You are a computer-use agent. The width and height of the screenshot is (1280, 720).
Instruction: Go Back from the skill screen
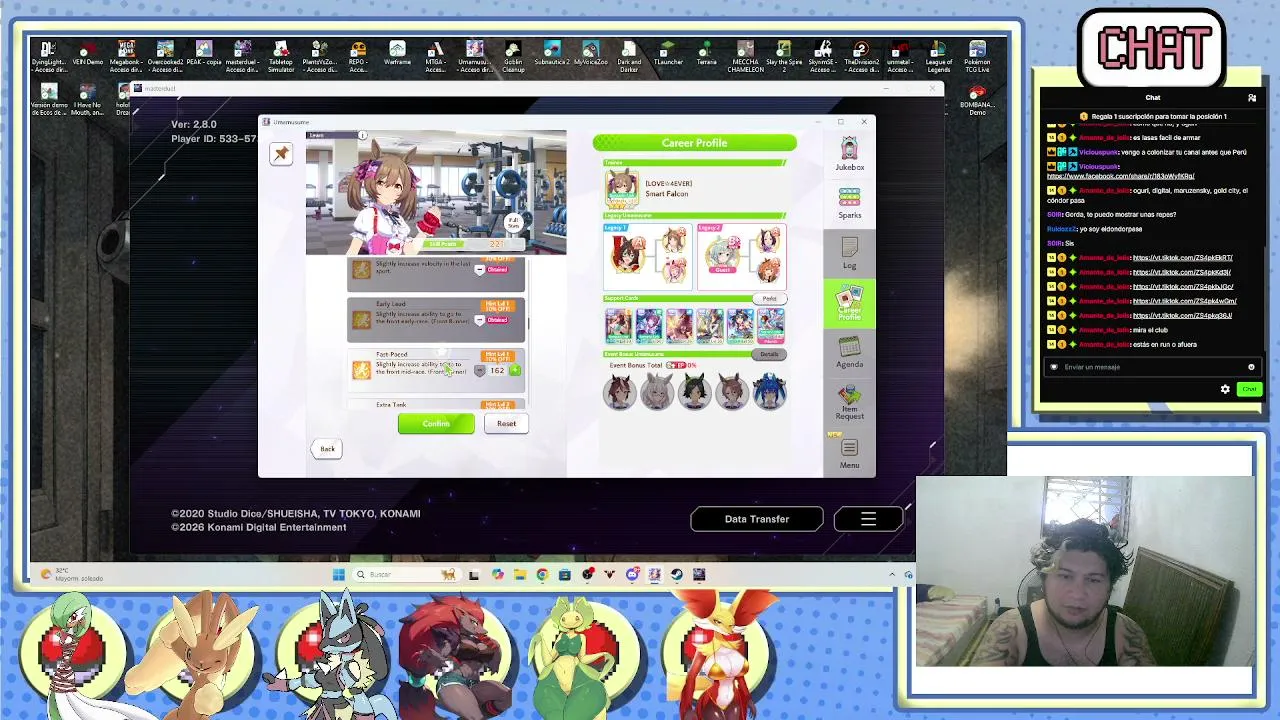(327, 449)
